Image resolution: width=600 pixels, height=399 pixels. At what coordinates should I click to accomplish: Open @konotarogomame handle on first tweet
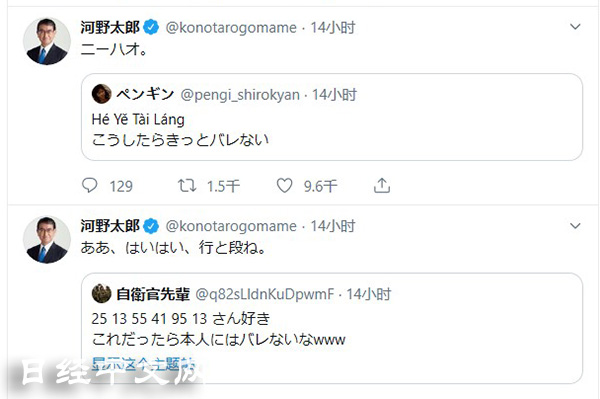pos(231,28)
